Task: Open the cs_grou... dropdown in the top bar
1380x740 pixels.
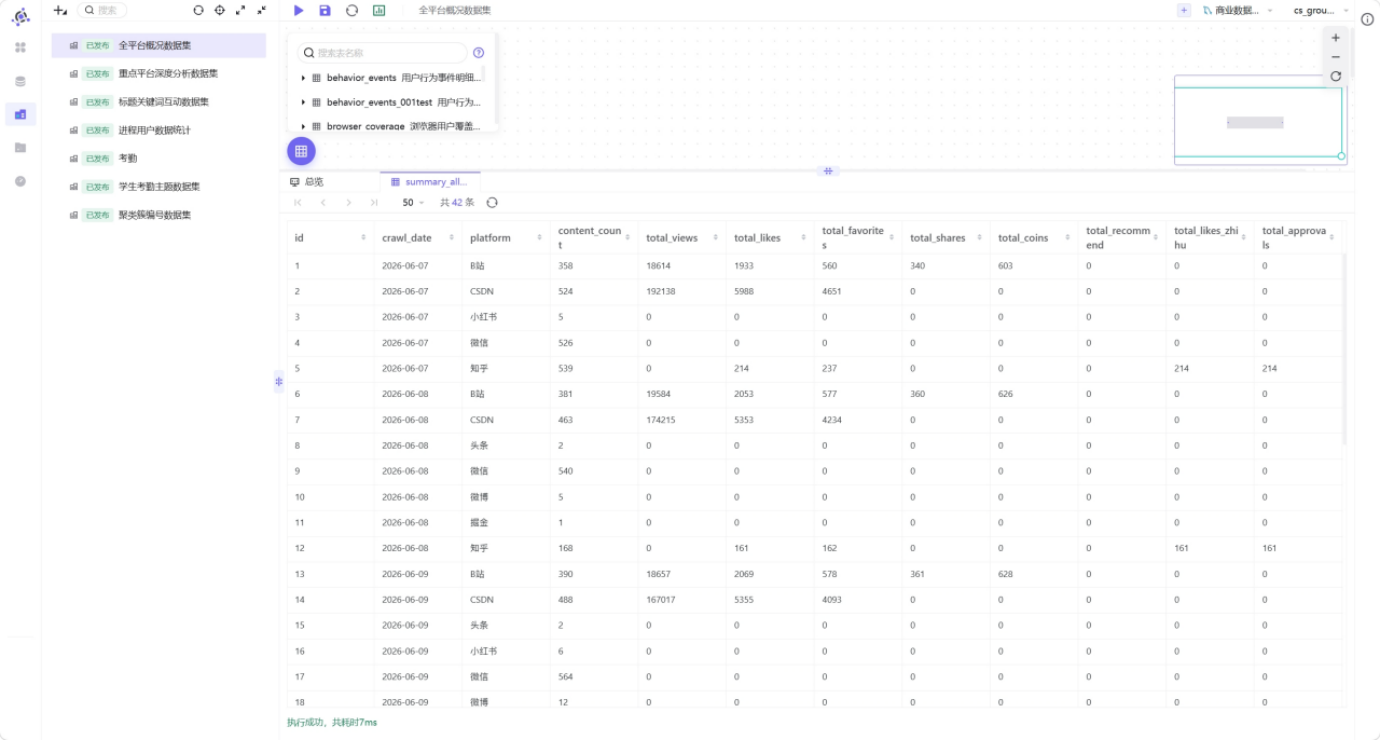Action: click(1321, 10)
